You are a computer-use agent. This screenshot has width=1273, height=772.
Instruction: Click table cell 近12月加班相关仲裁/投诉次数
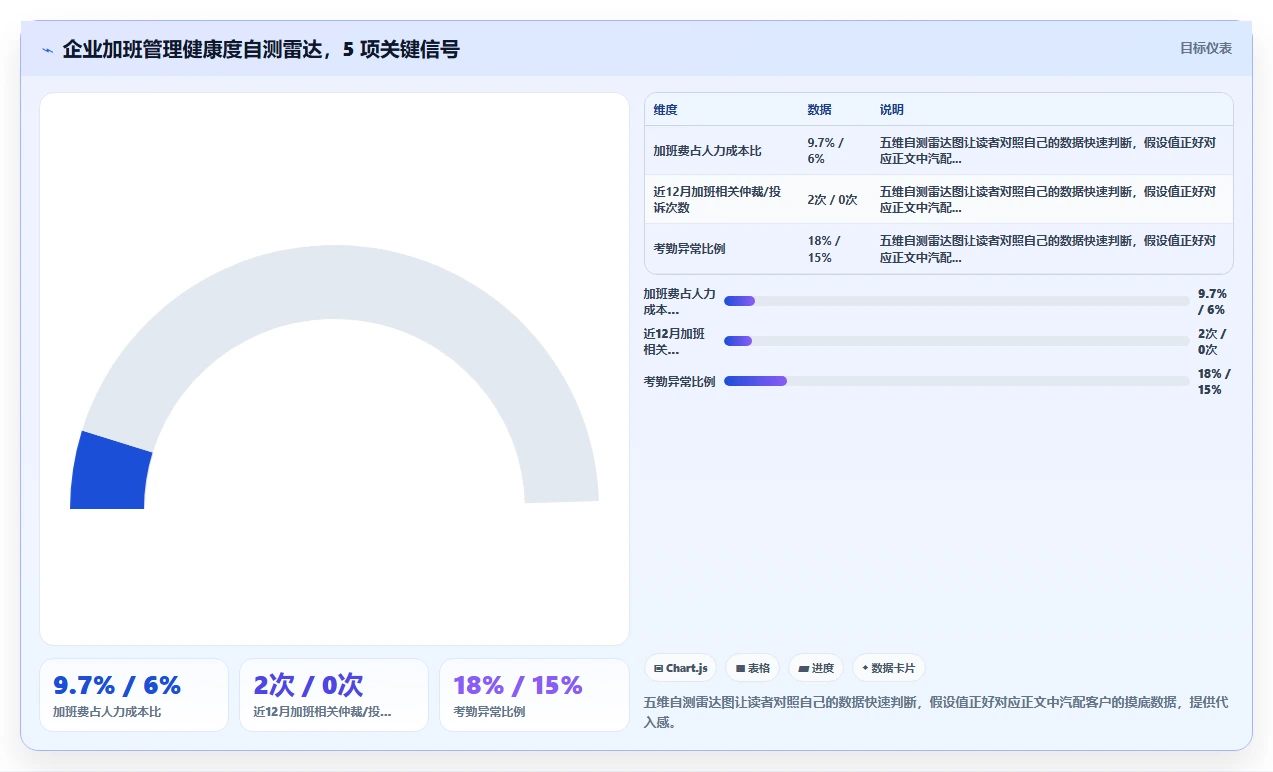(718, 199)
